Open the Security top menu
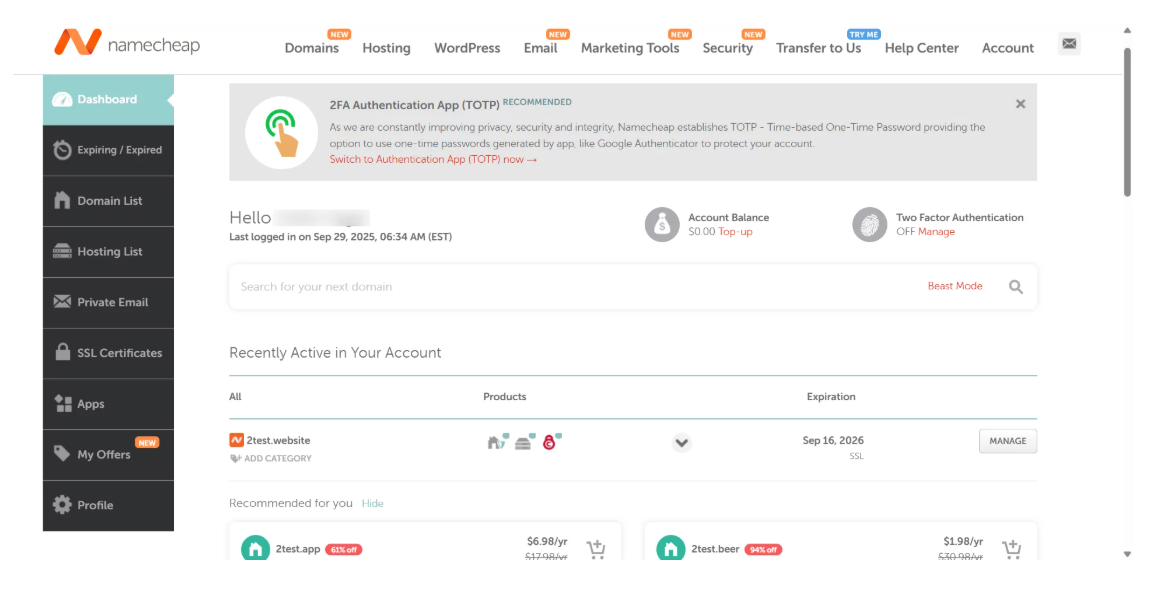Screen dimensions: 1152x598 click(727, 48)
